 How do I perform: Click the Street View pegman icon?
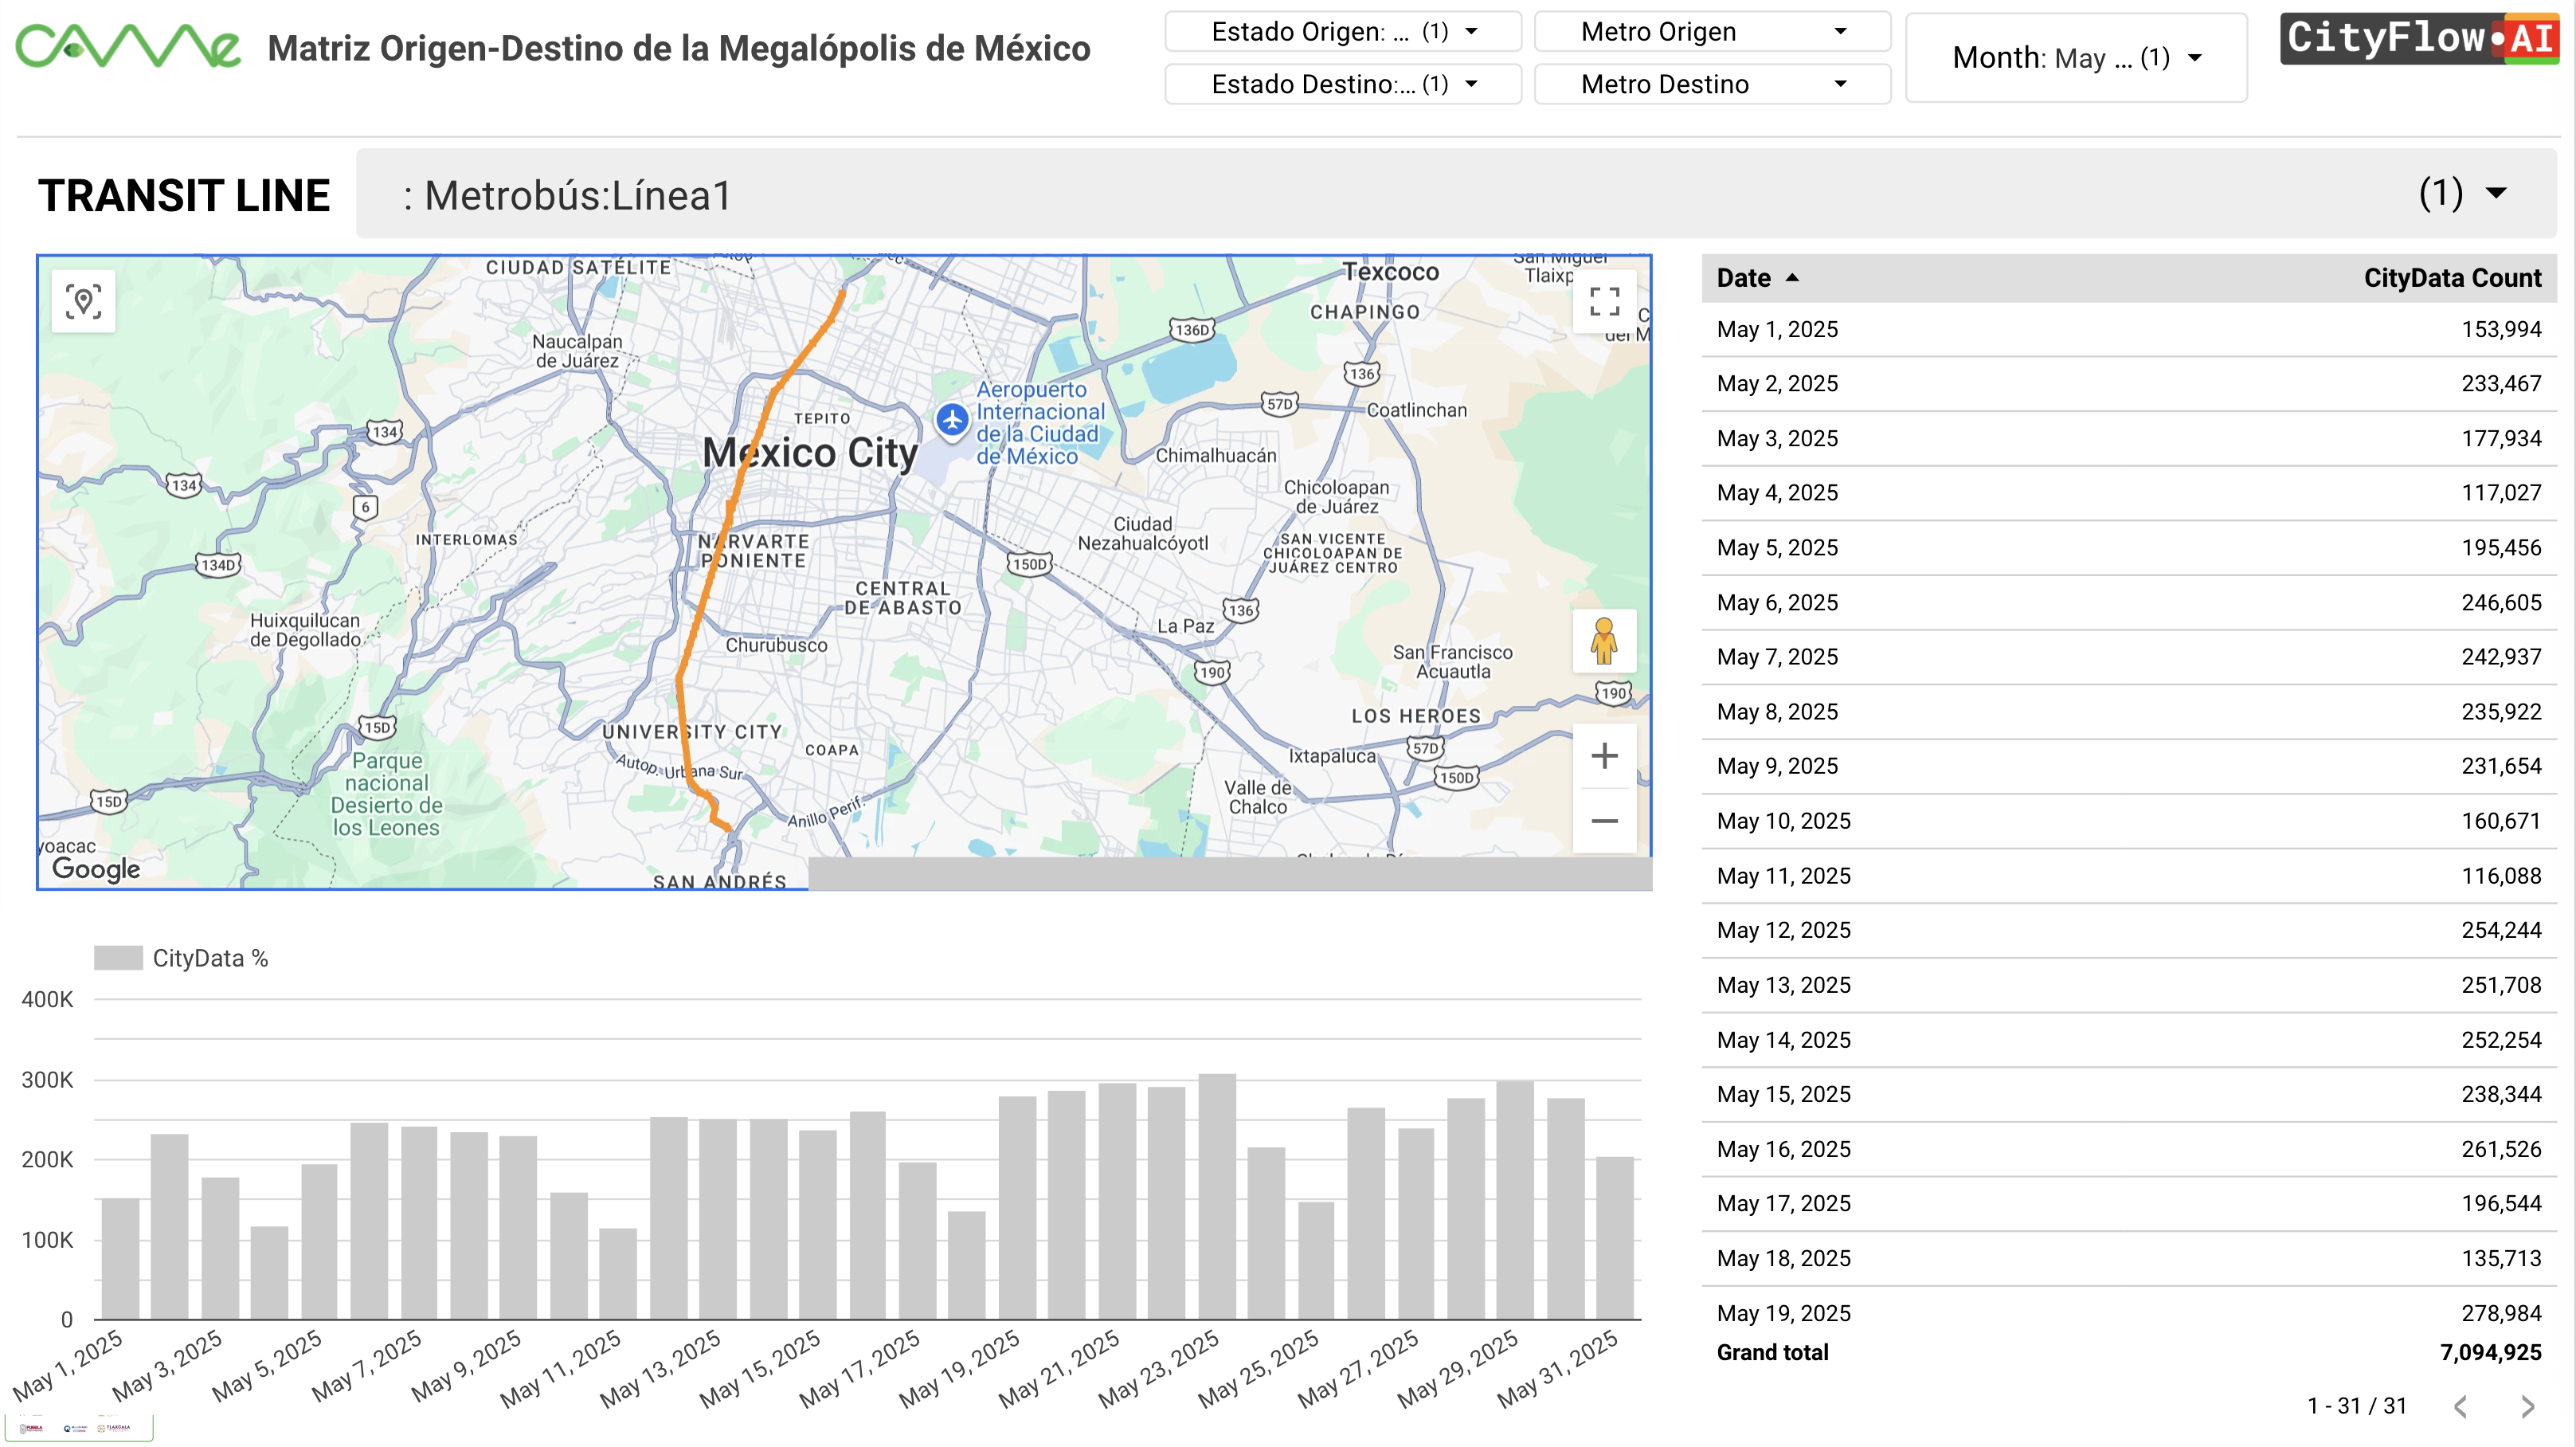click(1604, 641)
